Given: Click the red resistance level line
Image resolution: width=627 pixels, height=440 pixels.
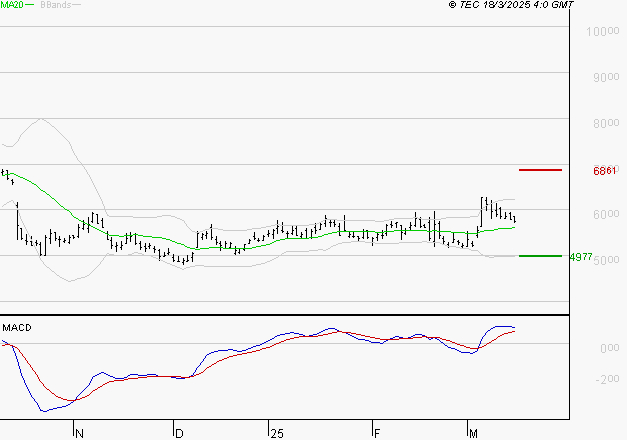Looking at the screenshot, I should tap(540, 170).
